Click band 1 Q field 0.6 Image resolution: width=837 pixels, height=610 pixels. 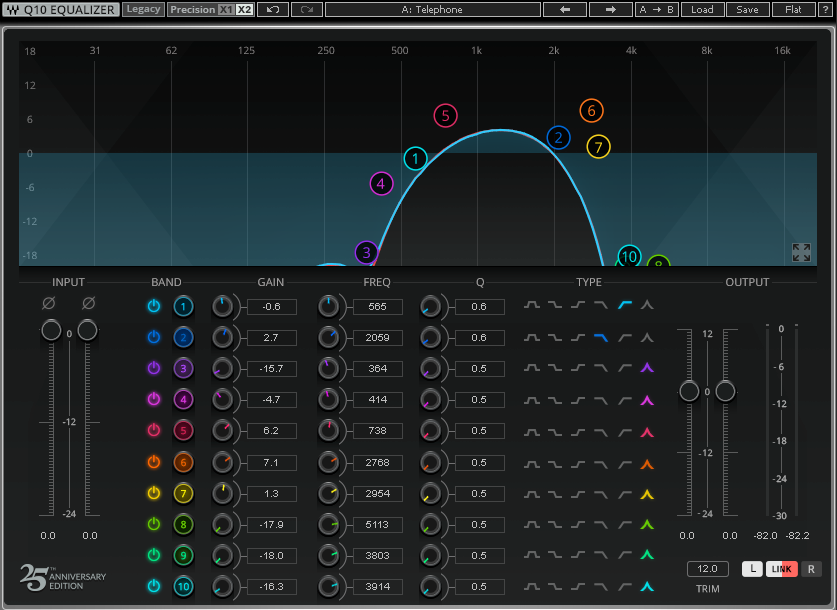(479, 307)
